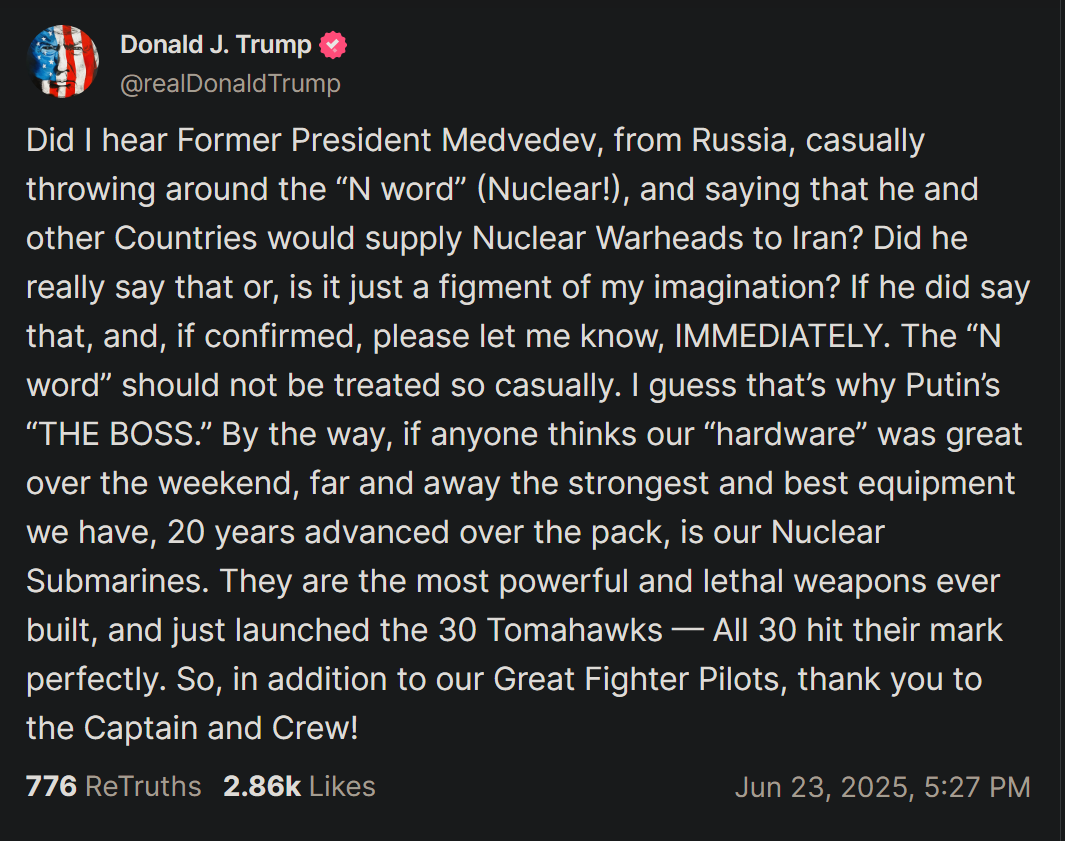This screenshot has width=1065, height=841.
Task: Click the "Likes" label
Action: 342,786
